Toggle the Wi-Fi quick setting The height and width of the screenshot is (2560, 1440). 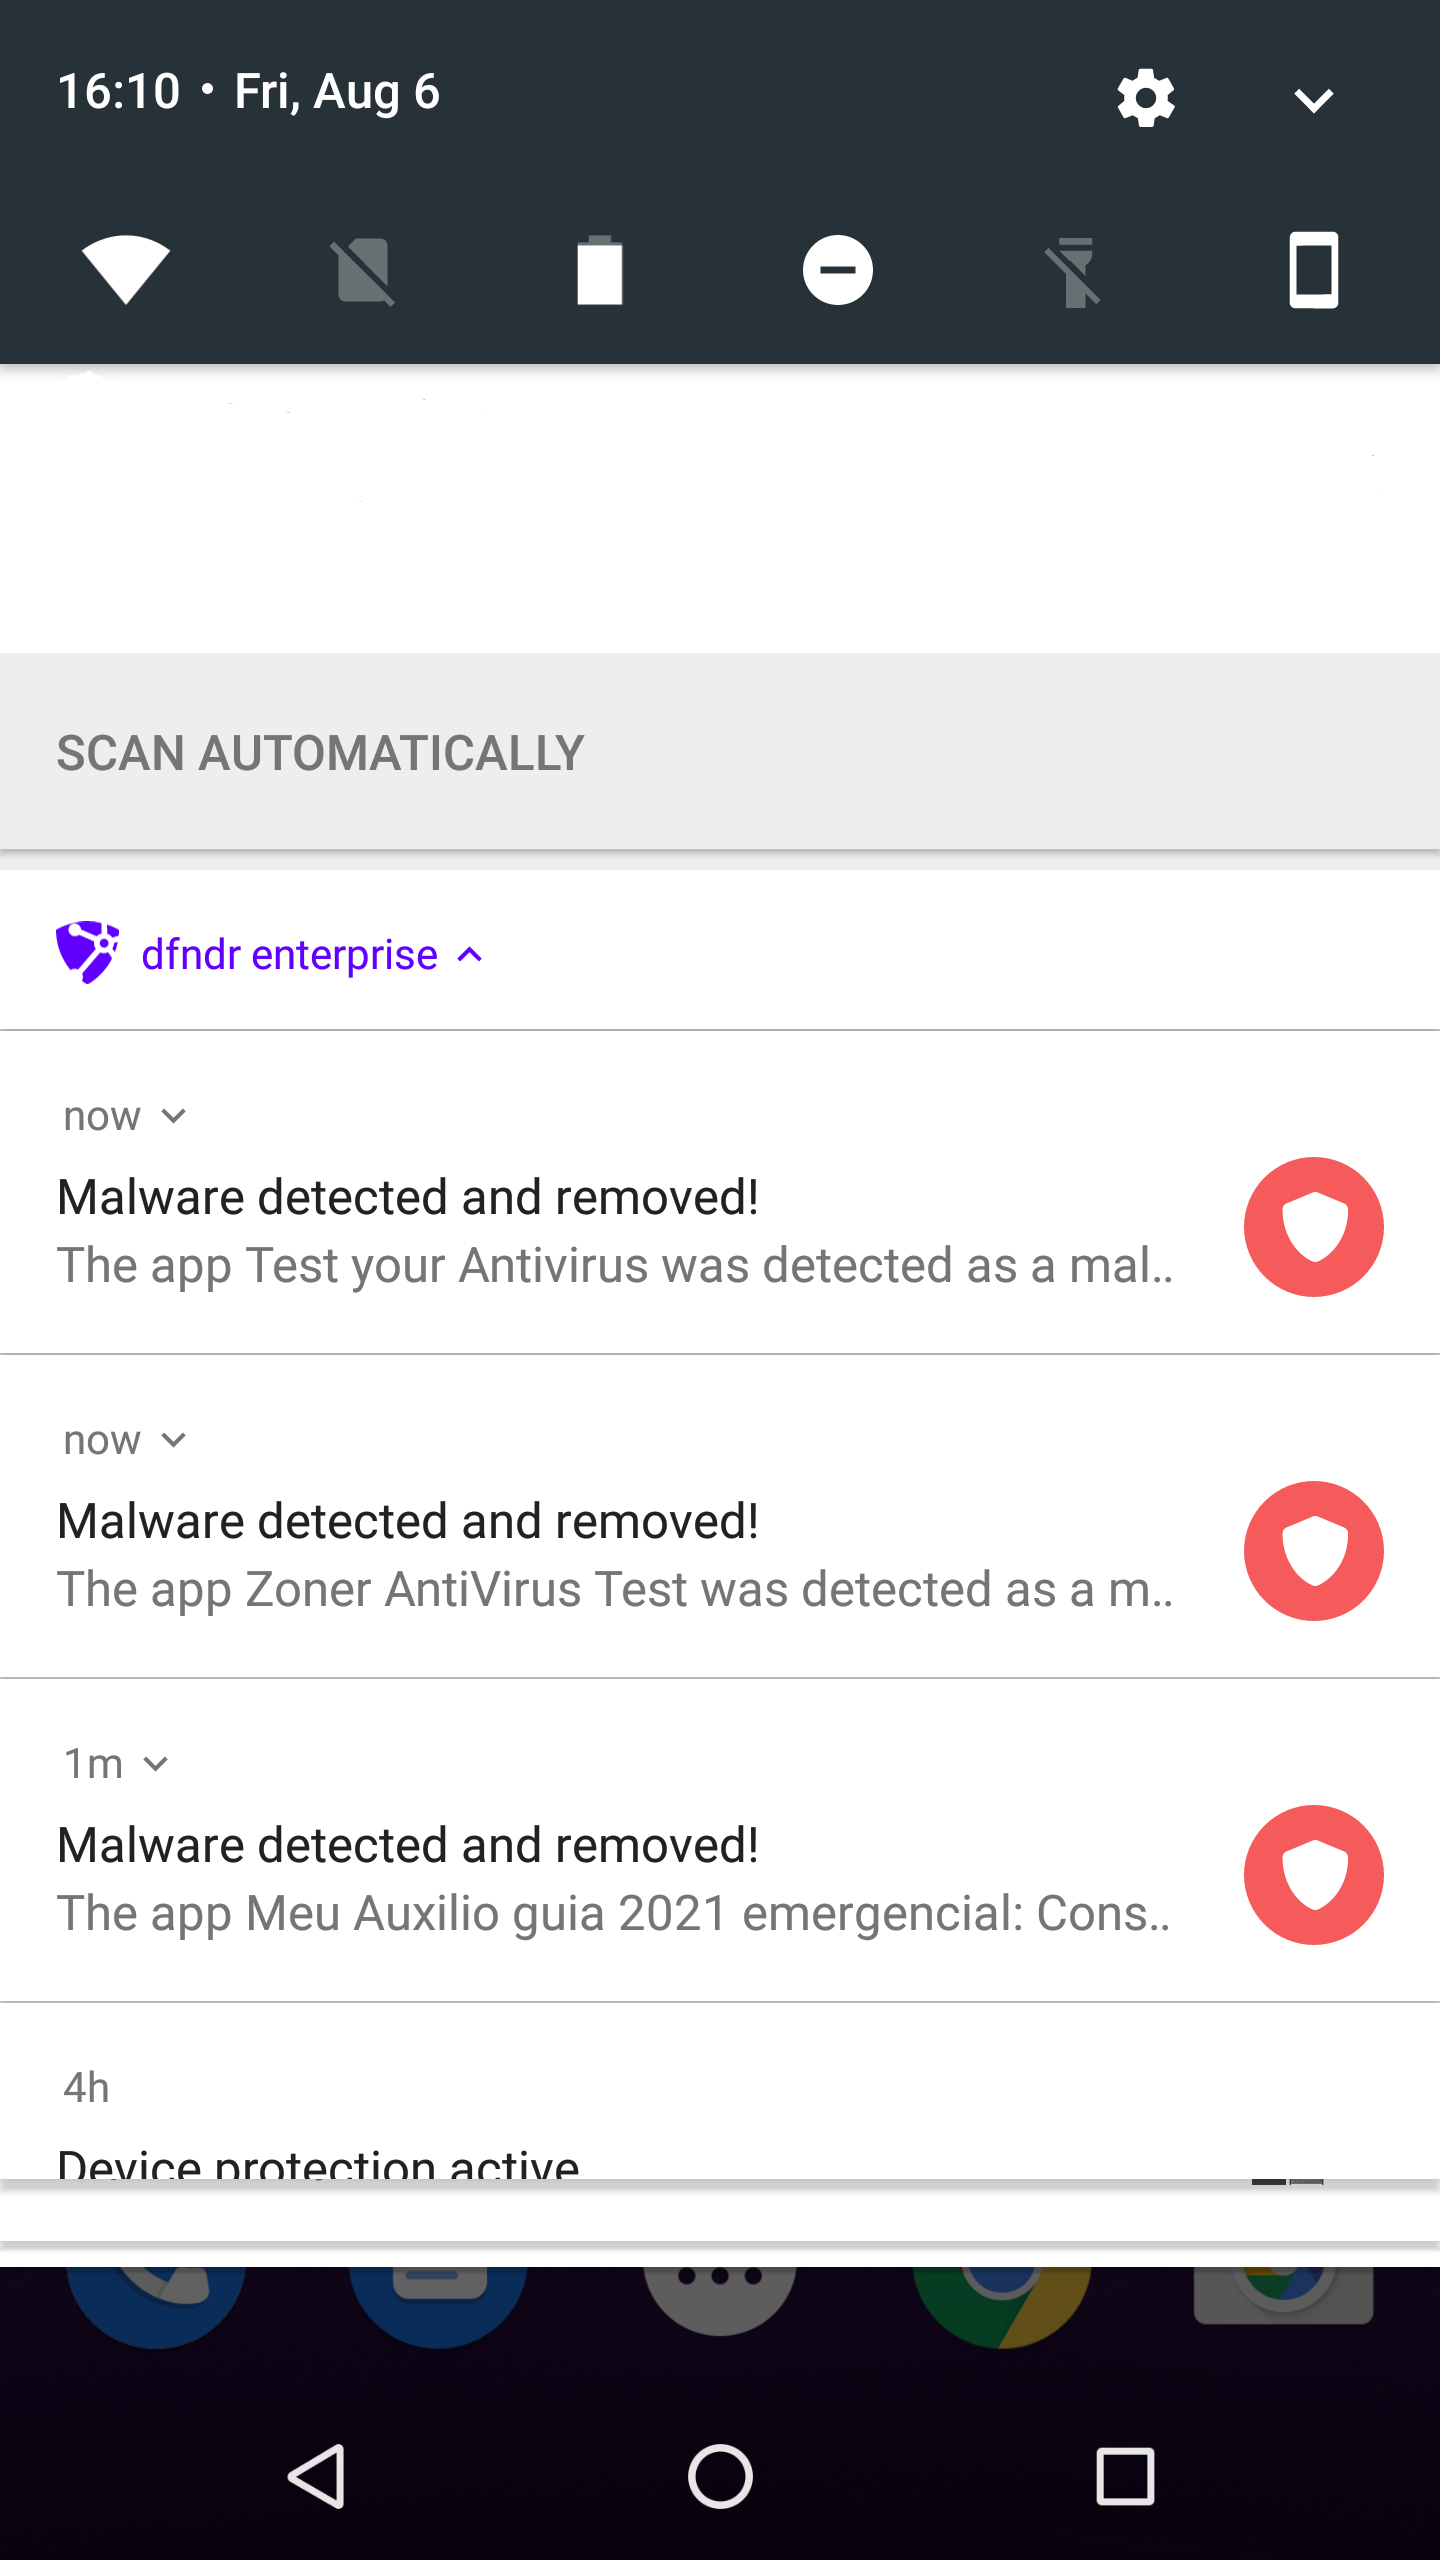[x=126, y=270]
